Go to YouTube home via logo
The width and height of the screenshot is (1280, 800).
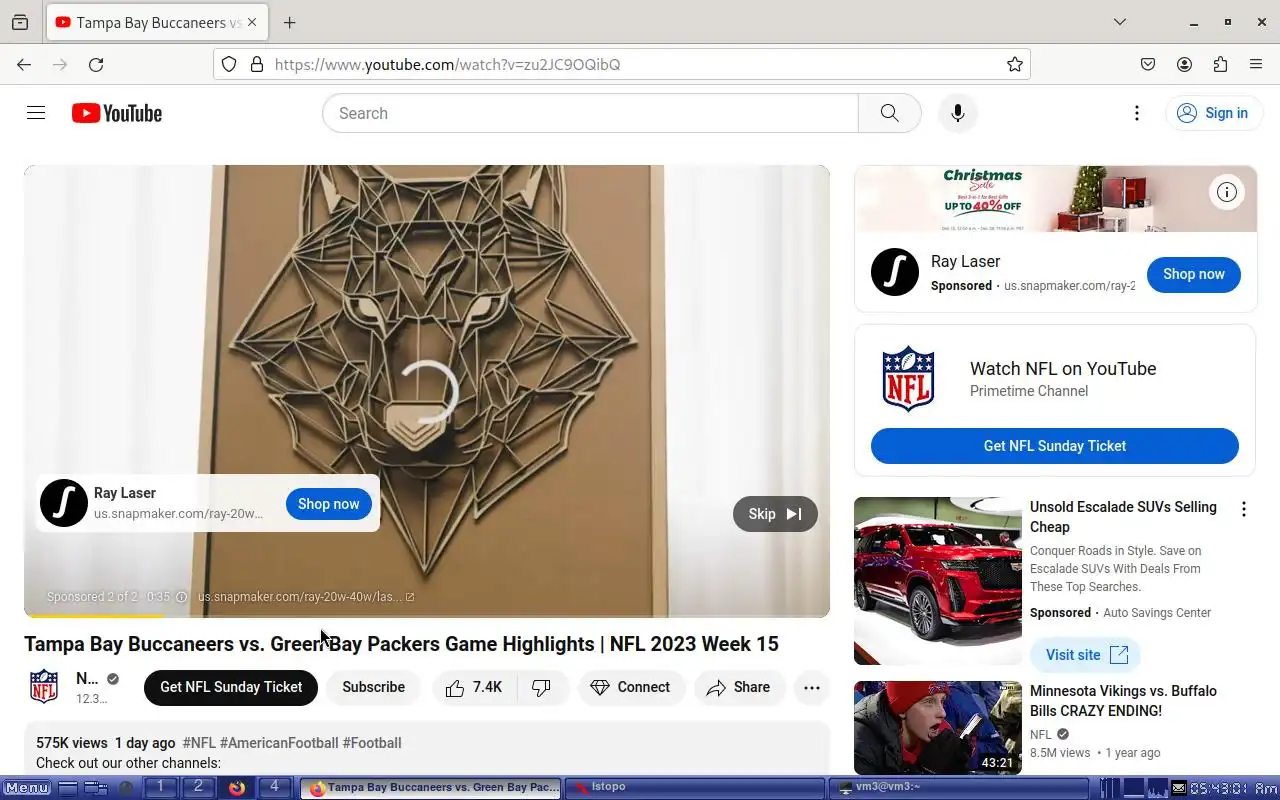(x=117, y=113)
